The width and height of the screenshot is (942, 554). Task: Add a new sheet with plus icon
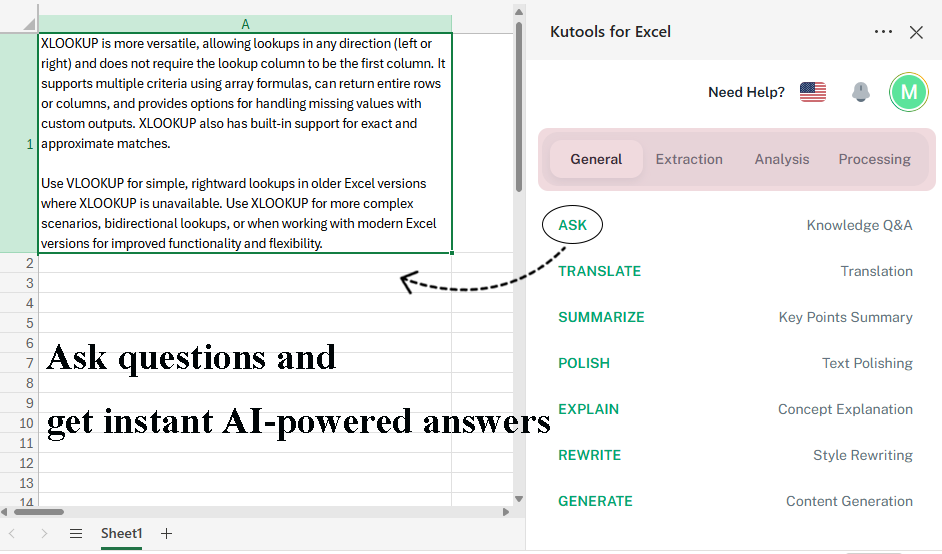pos(166,533)
